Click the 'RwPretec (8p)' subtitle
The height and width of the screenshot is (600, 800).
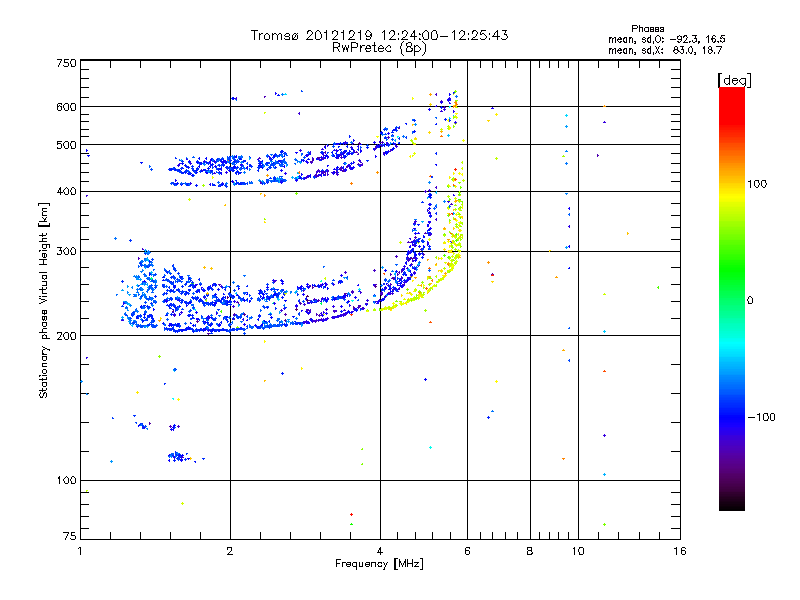(x=379, y=48)
